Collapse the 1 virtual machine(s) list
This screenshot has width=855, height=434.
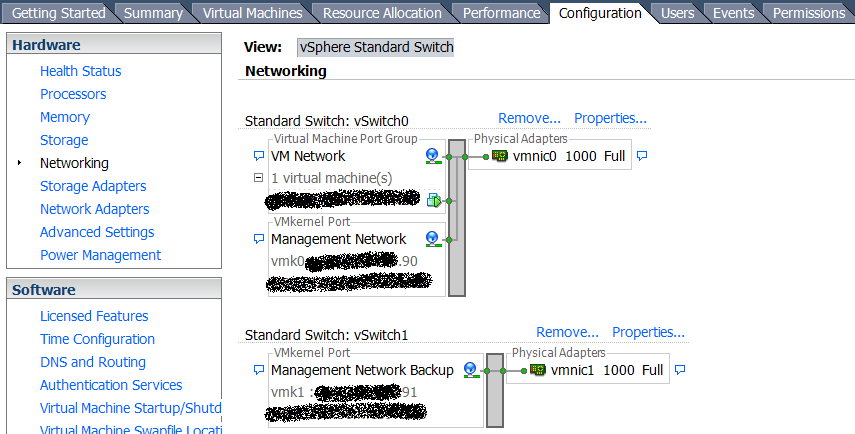click(259, 178)
